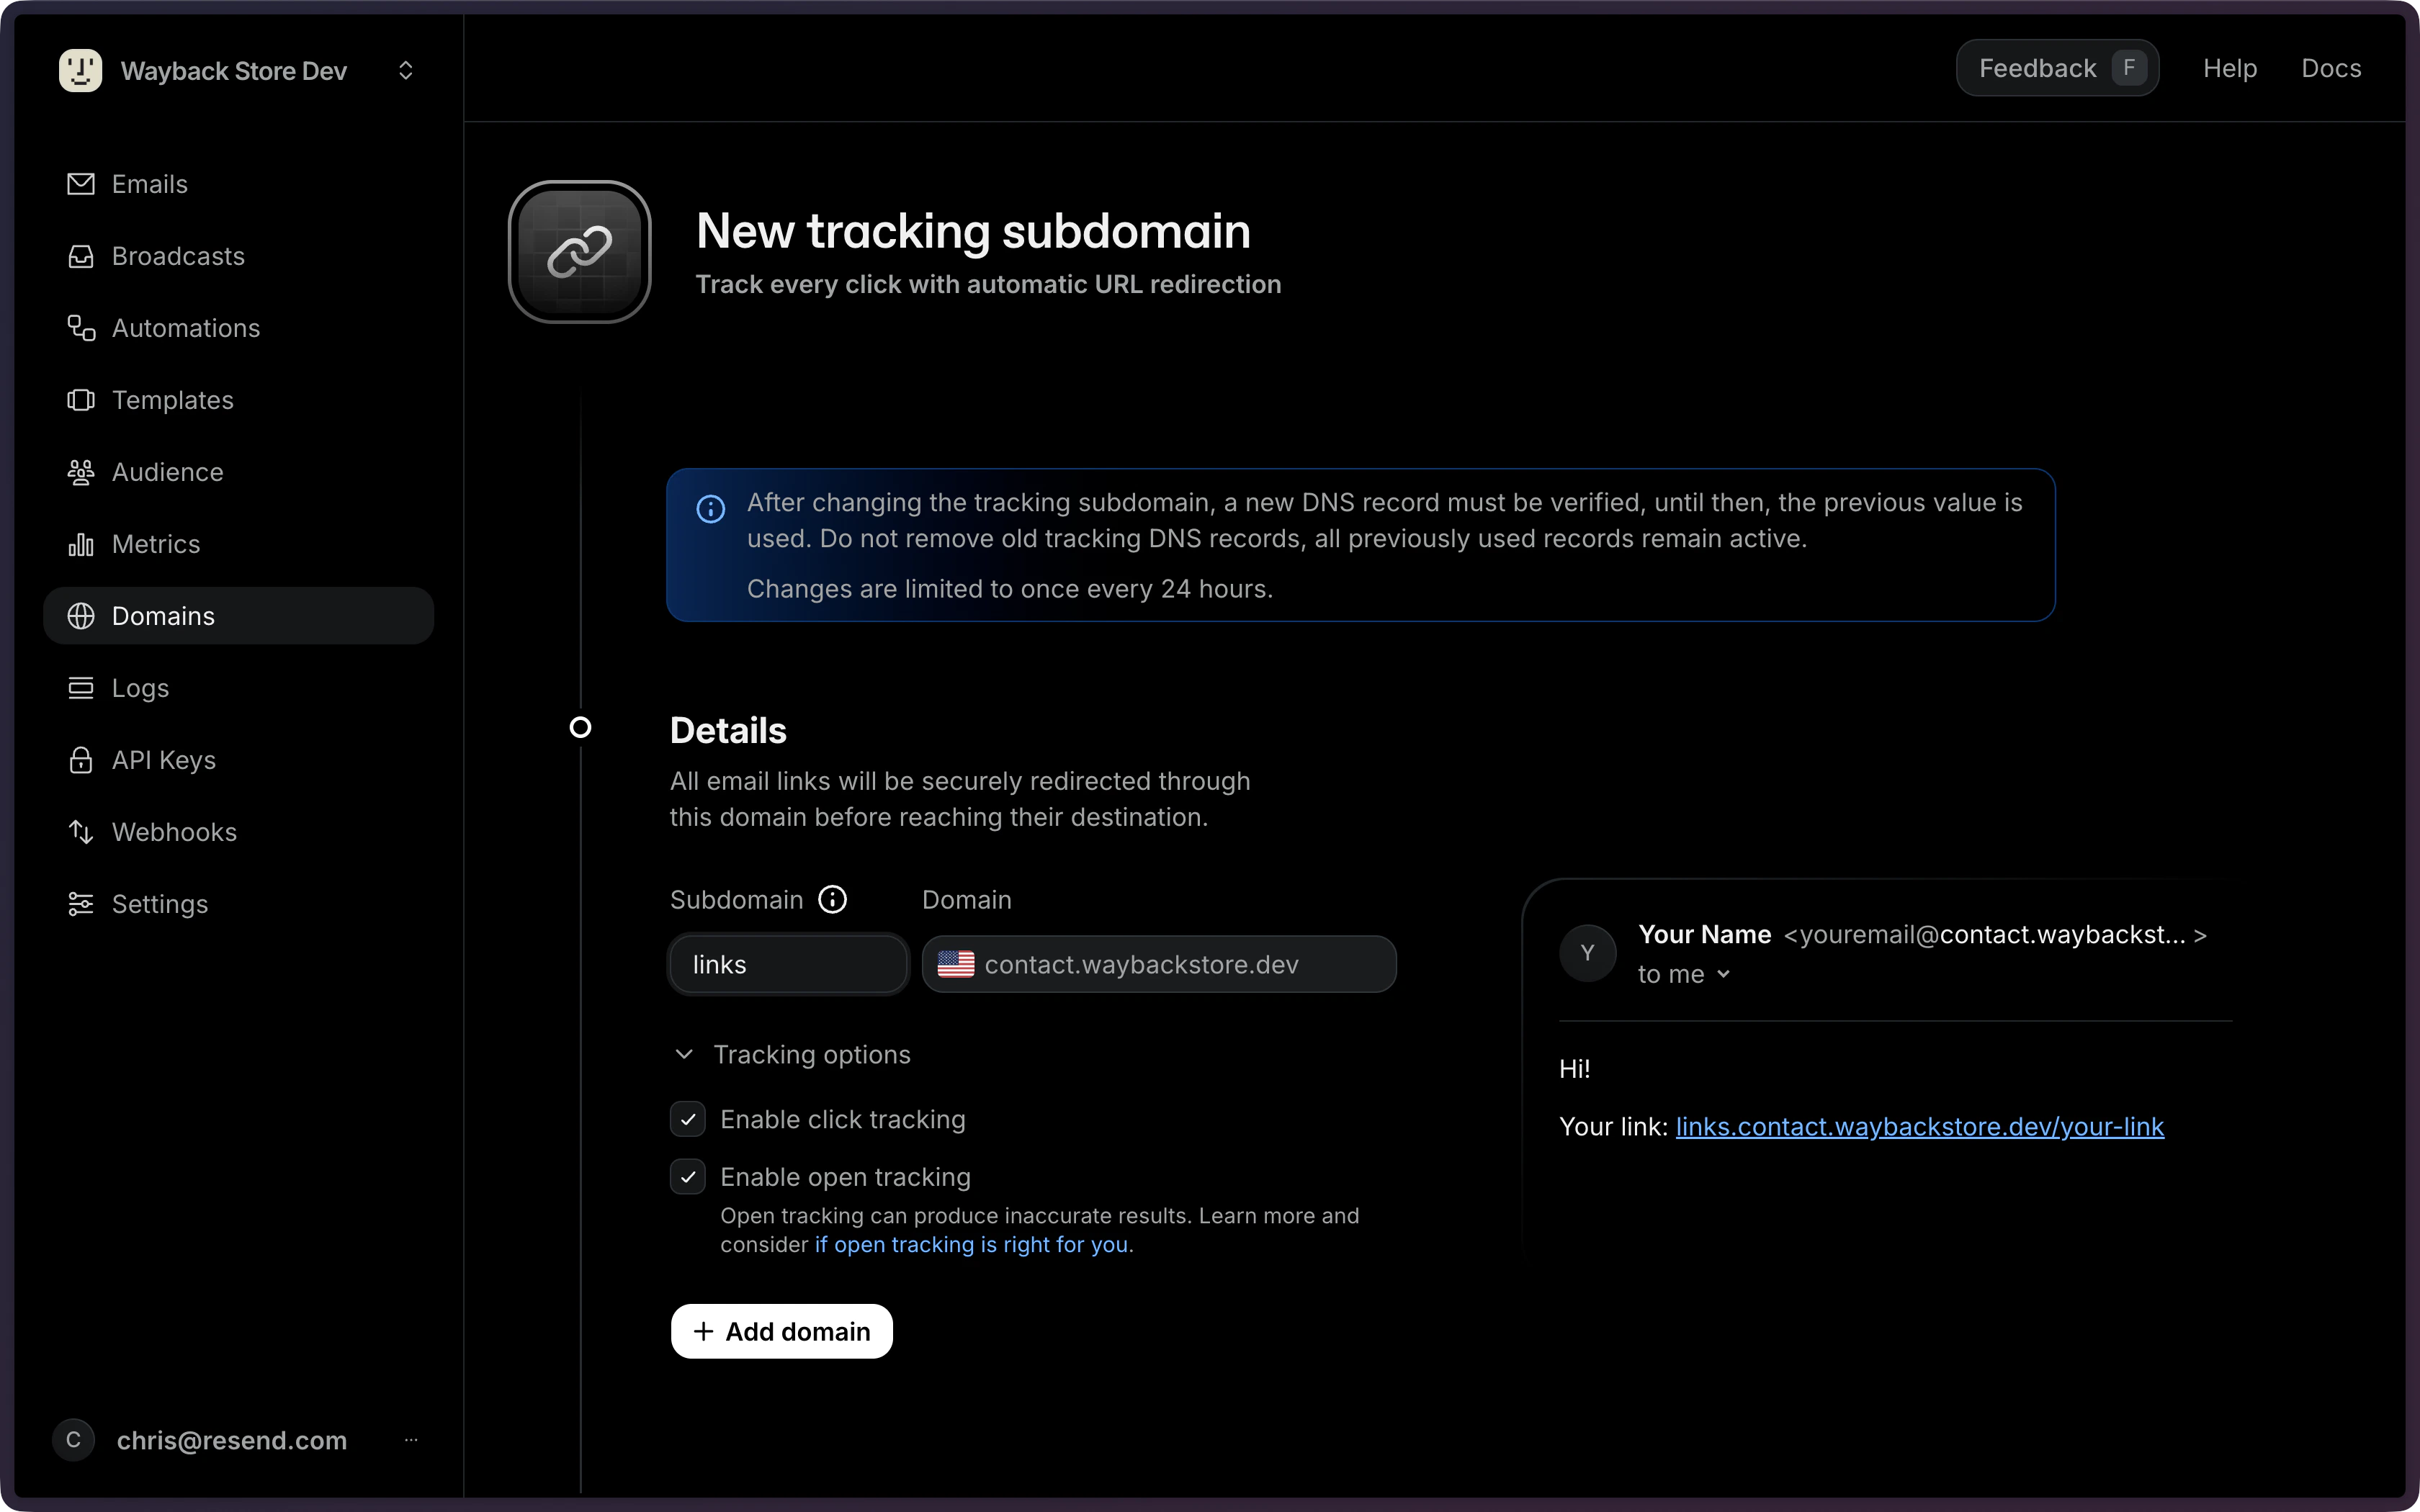The width and height of the screenshot is (2420, 1512).
Task: Open the Logs section
Action: pos(141,688)
